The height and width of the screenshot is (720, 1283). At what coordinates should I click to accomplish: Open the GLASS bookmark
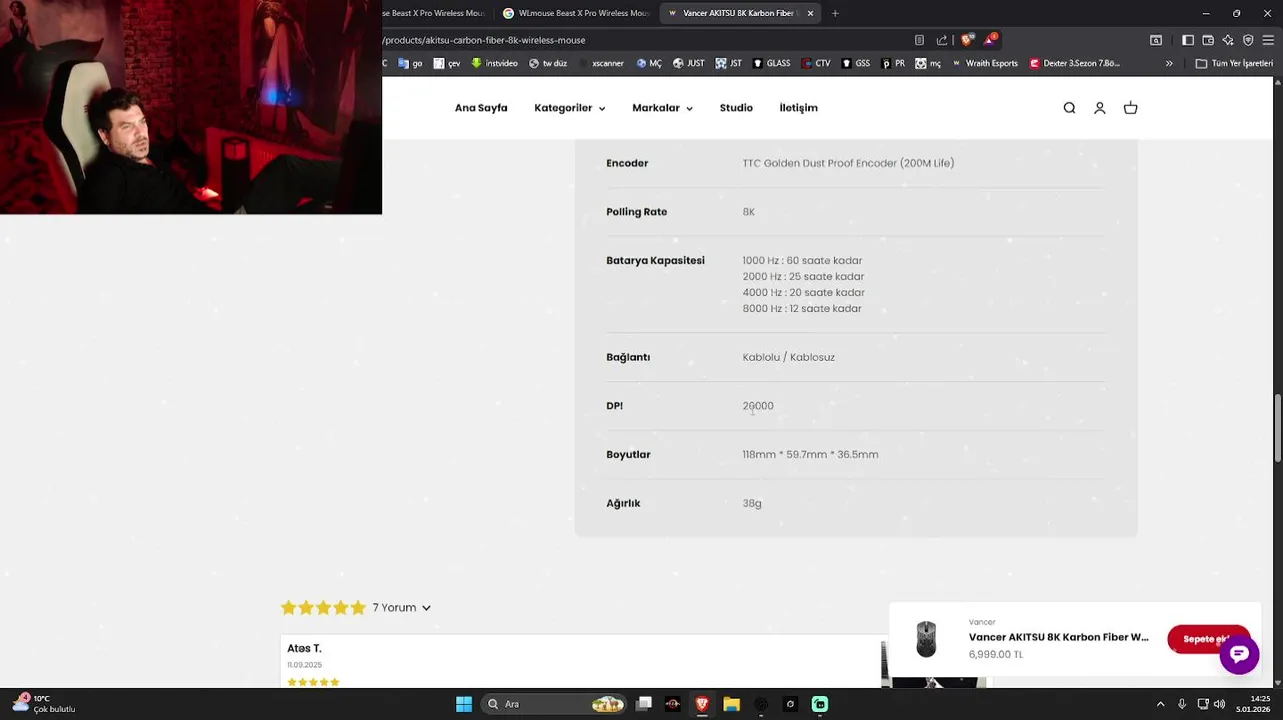(771, 63)
